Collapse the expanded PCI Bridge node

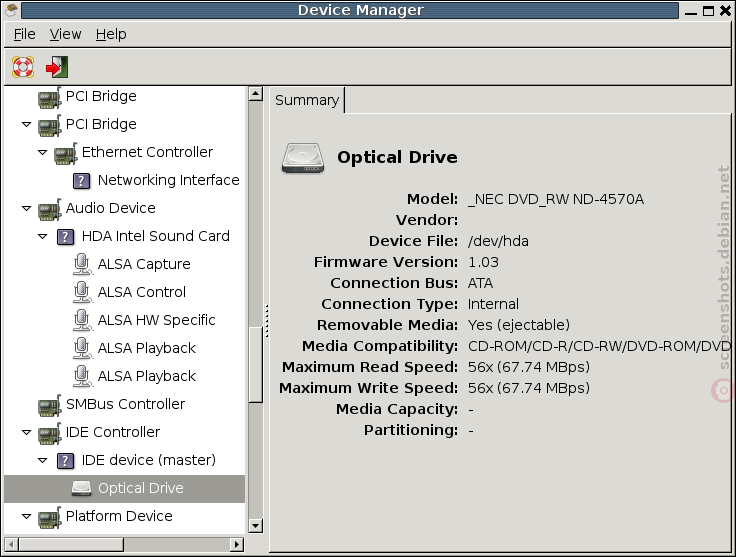26,124
